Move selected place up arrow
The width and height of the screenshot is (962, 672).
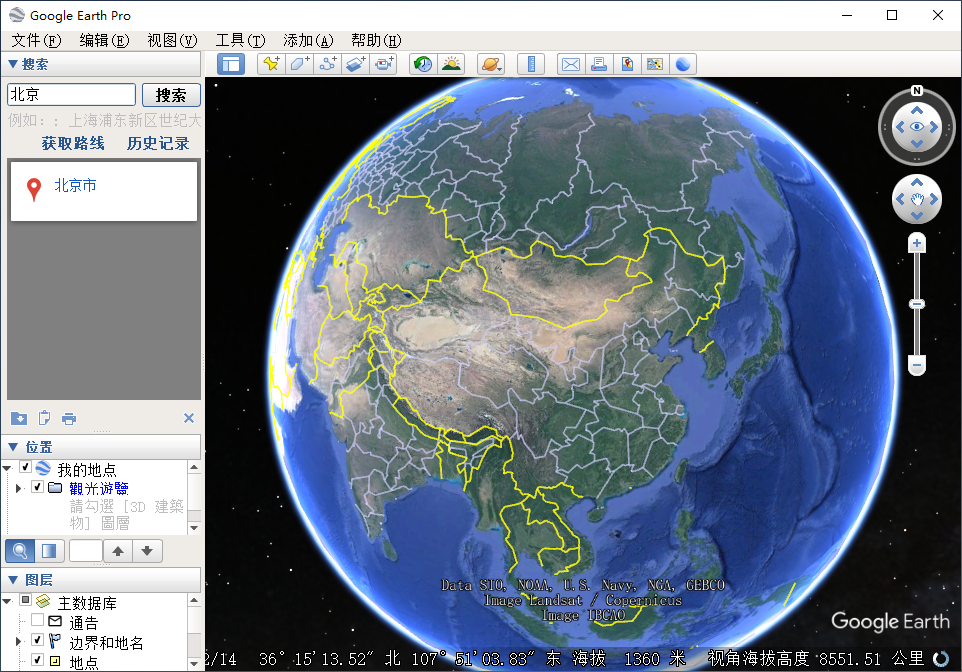coord(118,551)
